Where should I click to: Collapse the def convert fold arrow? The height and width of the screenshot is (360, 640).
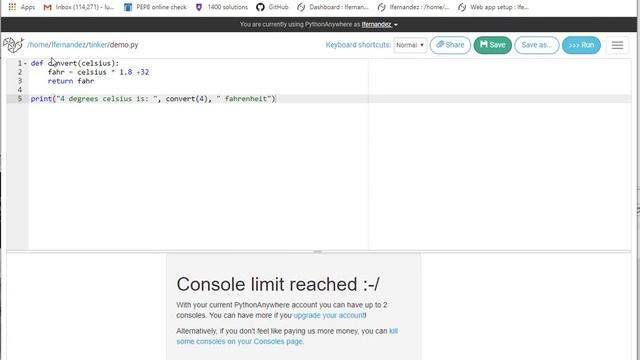(25, 63)
